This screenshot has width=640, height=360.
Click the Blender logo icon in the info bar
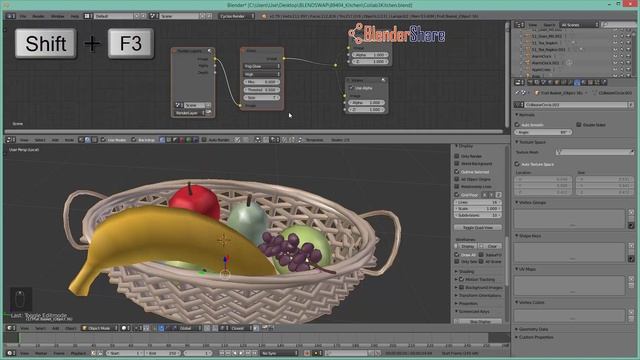pyautogui.click(x=264, y=16)
